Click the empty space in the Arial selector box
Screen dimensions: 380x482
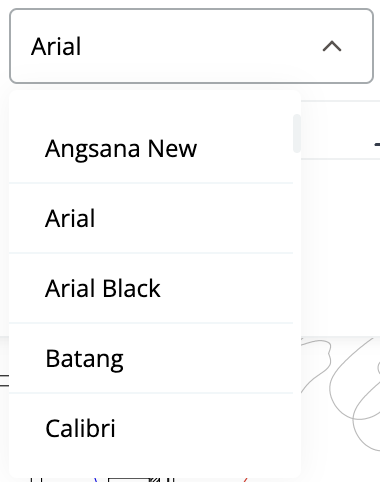[200, 46]
